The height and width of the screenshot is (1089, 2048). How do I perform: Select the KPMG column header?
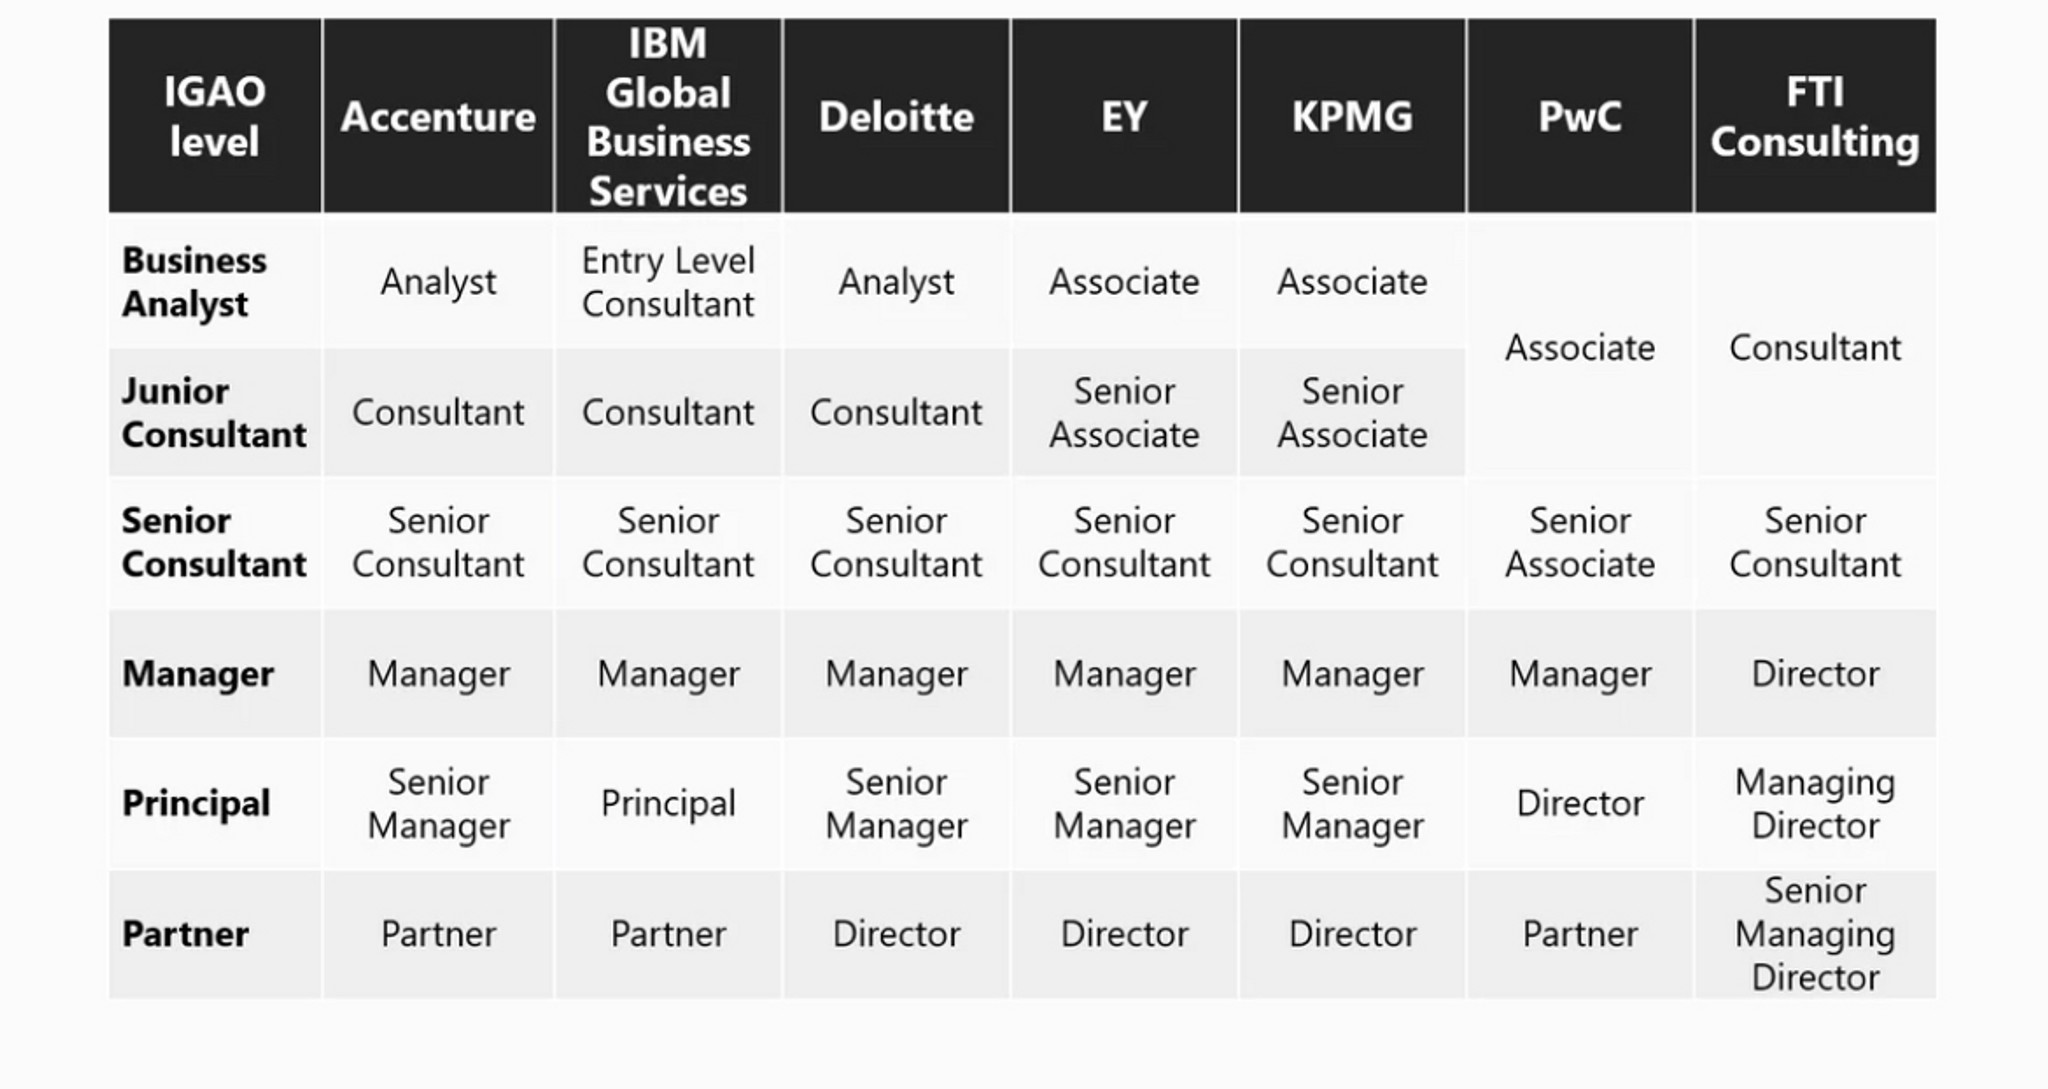pos(1352,116)
